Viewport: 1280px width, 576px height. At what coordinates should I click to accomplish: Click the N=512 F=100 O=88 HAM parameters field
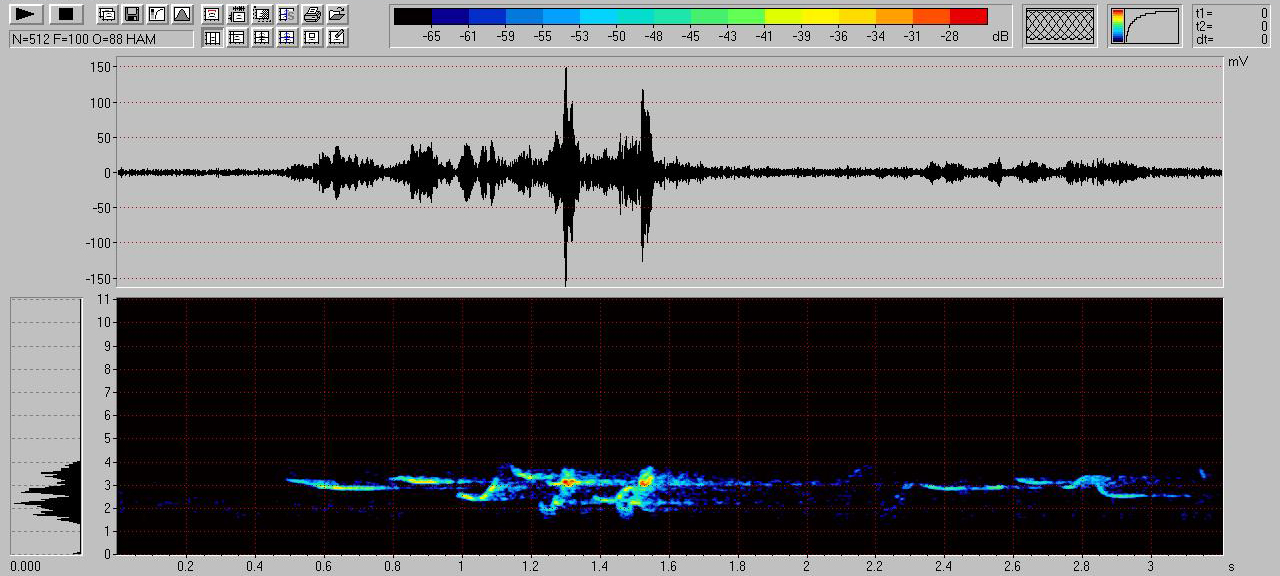coord(101,39)
